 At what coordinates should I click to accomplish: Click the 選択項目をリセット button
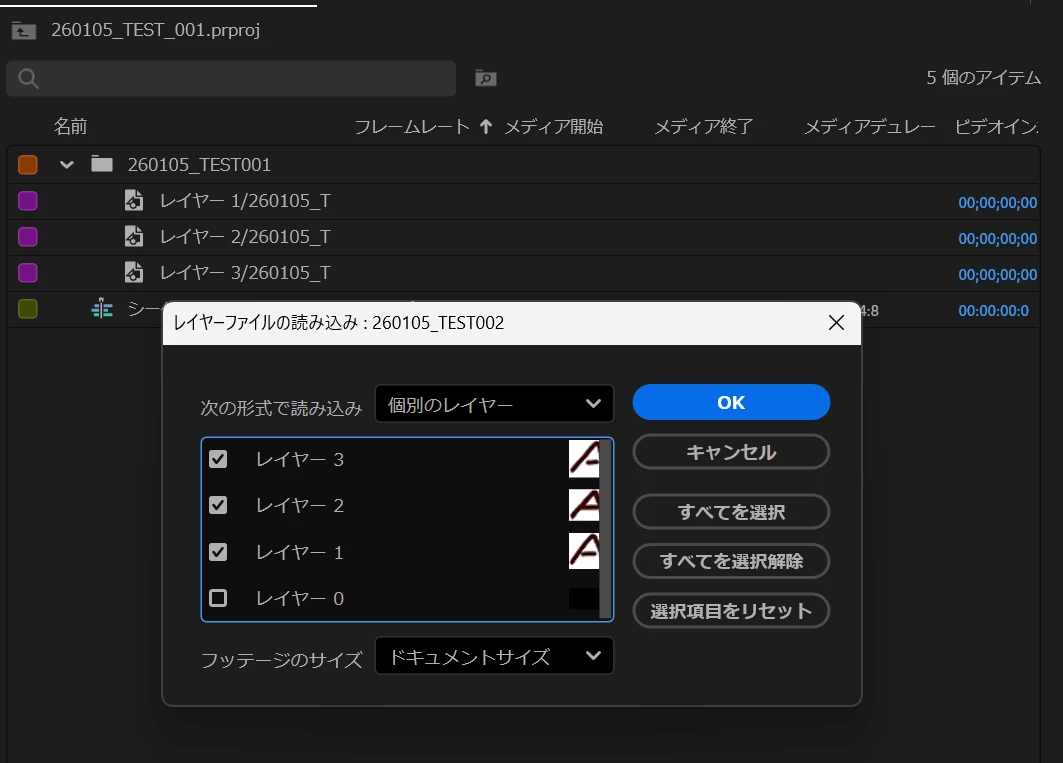(731, 610)
